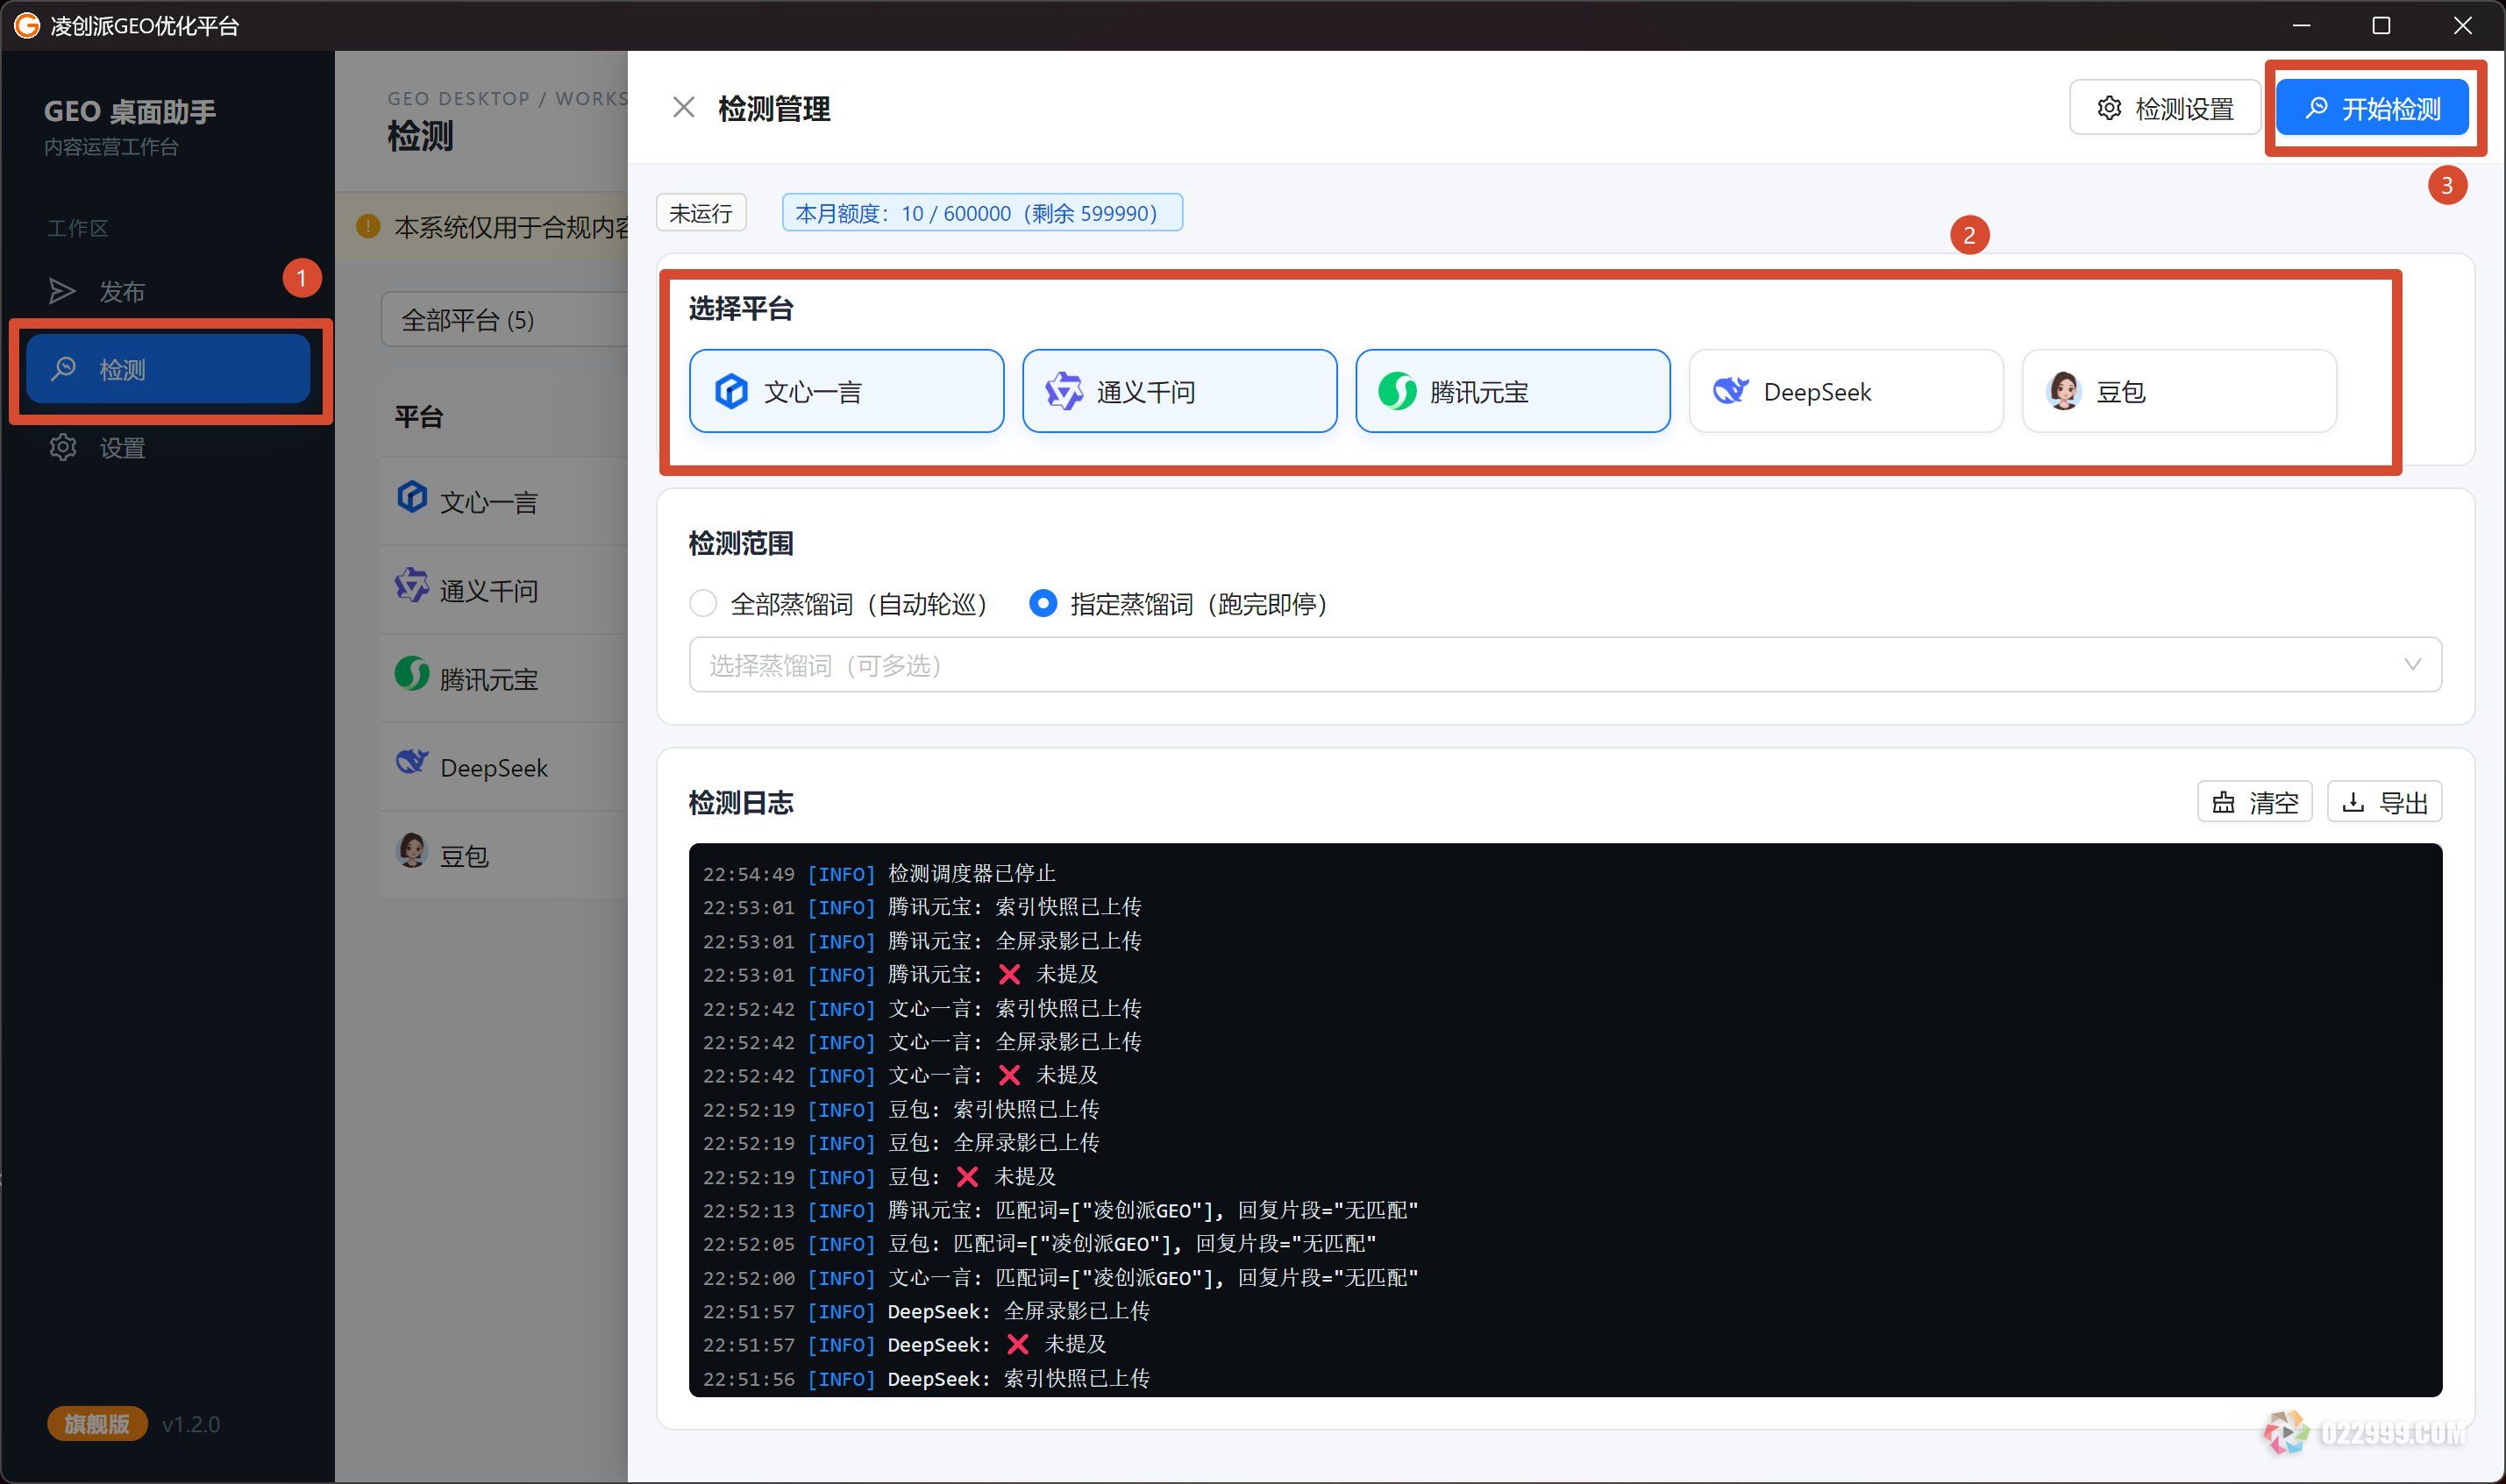Maximize the application window

2381,26
